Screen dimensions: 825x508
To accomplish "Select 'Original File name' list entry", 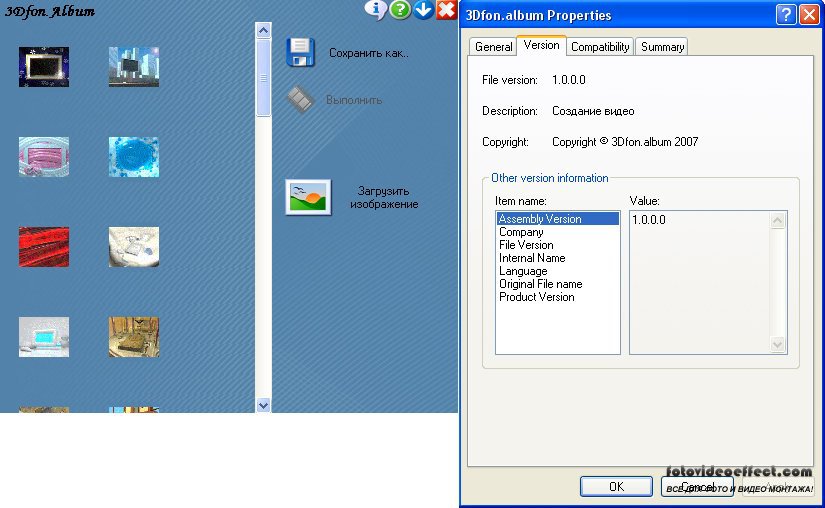I will [x=557, y=284].
